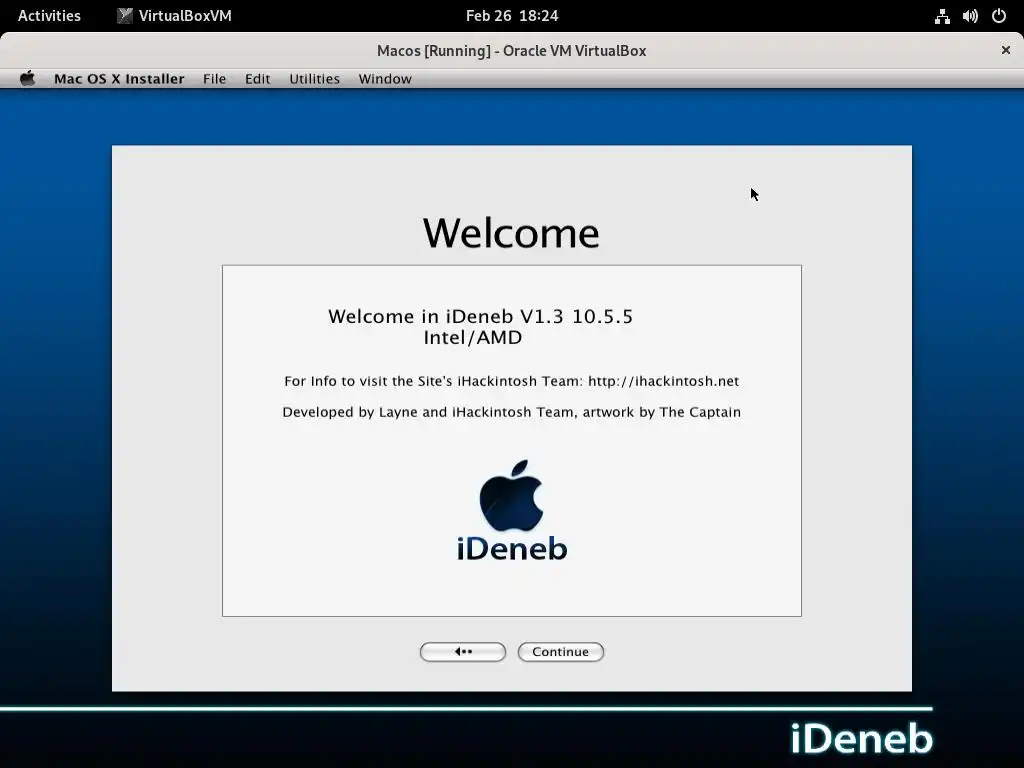
Task: Click the Macos [Running] window title
Action: coord(511,51)
